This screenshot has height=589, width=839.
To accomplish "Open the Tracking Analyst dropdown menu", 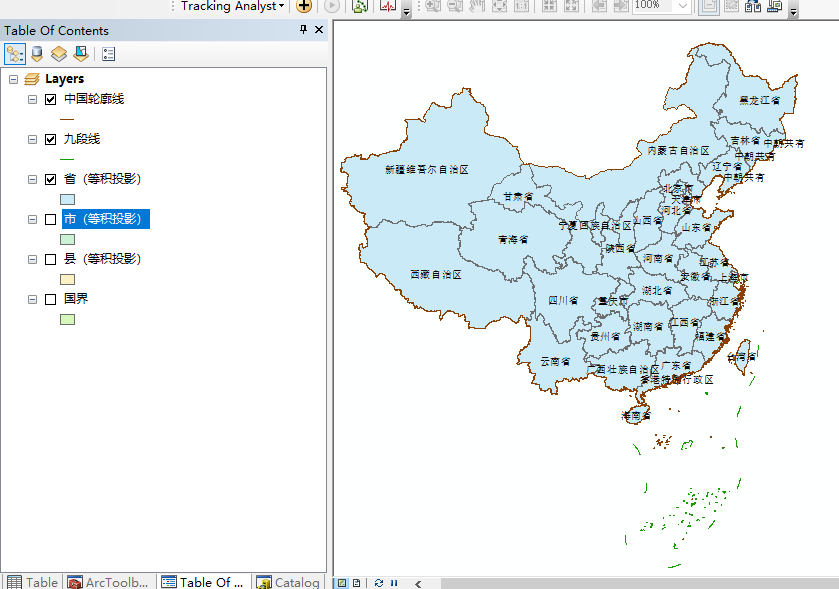I will (232, 6).
